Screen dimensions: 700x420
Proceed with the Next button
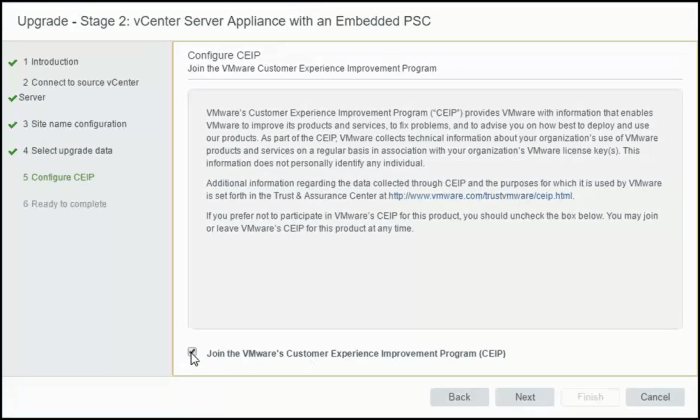(525, 397)
